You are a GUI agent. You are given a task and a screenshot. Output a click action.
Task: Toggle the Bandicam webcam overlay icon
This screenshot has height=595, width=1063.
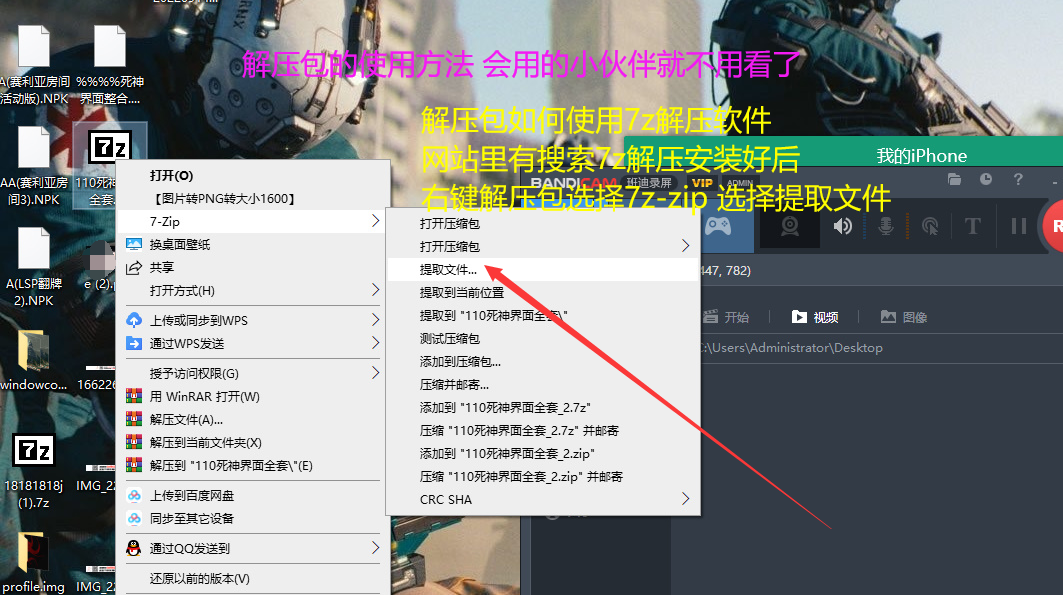coord(790,226)
